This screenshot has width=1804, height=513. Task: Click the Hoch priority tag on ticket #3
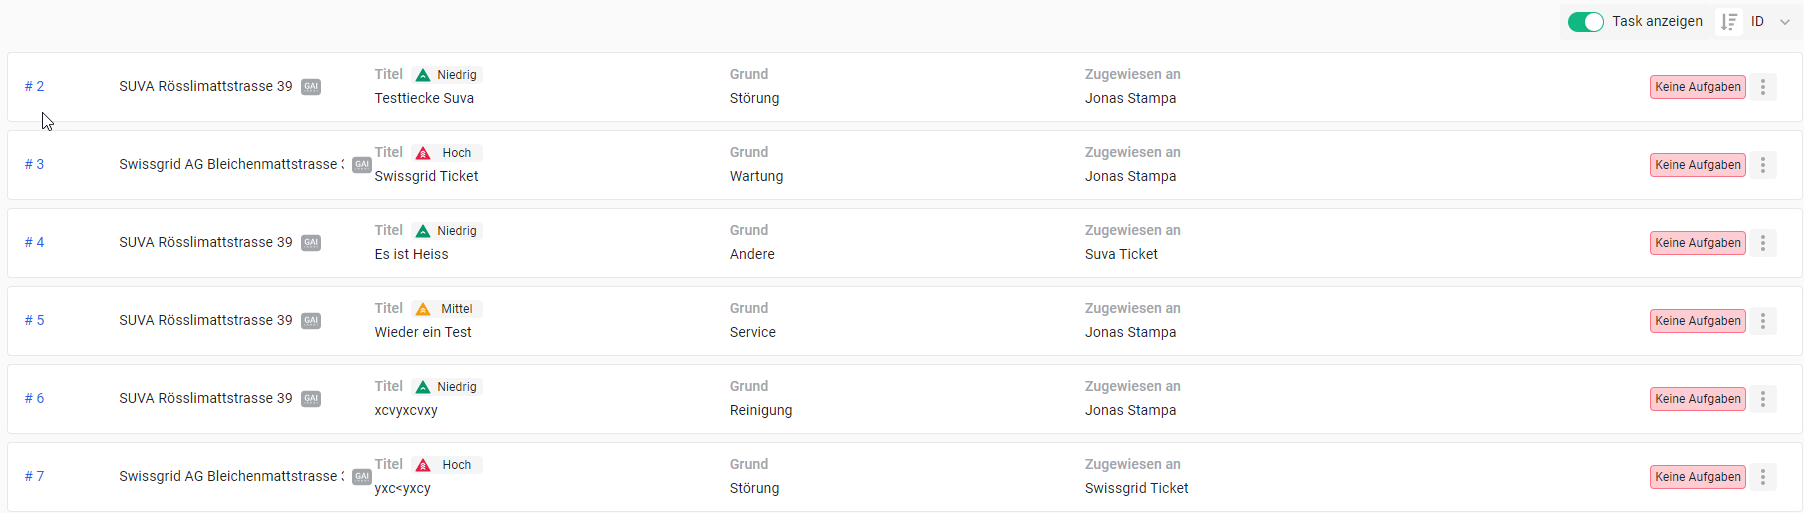pyautogui.click(x=447, y=153)
